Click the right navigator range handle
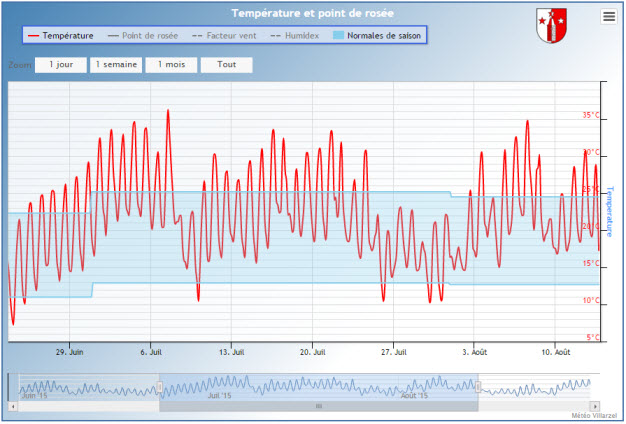The height and width of the screenshot is (424, 626). (478, 386)
